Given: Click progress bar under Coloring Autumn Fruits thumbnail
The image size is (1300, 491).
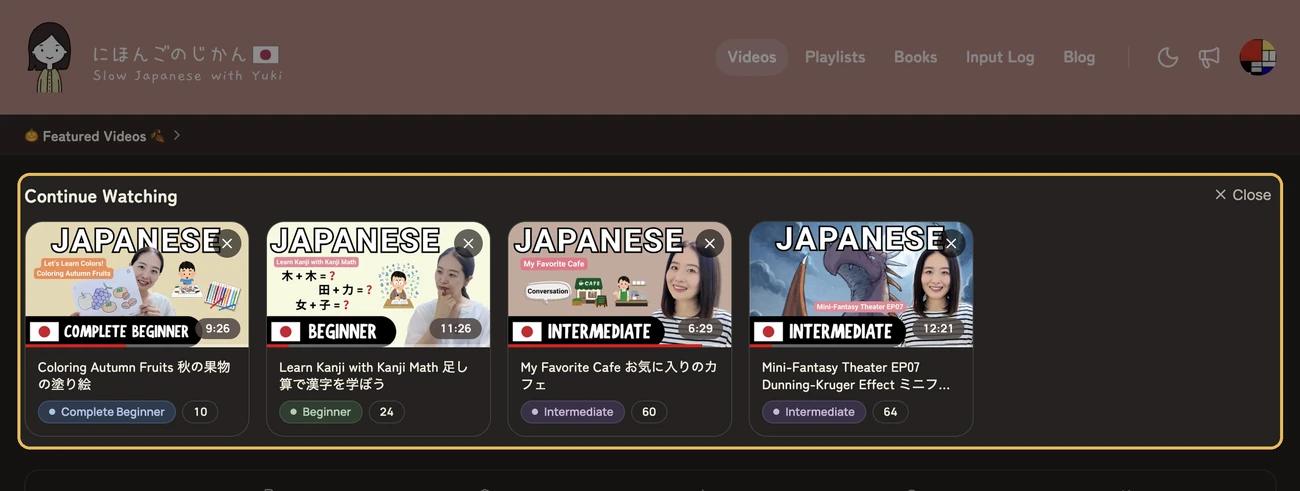Looking at the screenshot, I should point(137,346).
